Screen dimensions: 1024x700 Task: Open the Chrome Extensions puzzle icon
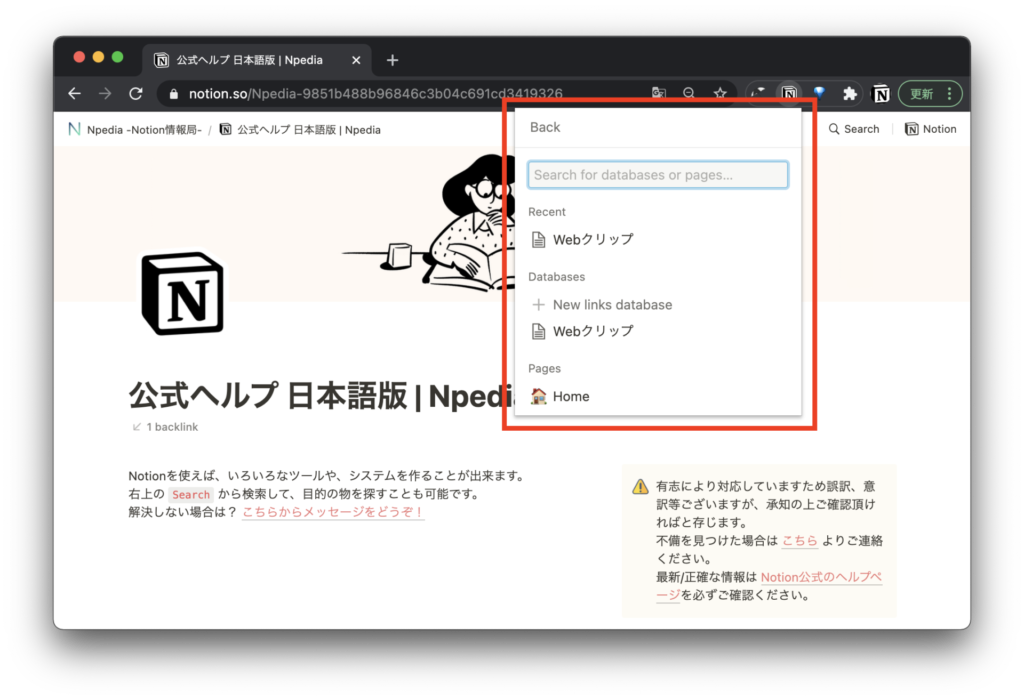[x=849, y=93]
